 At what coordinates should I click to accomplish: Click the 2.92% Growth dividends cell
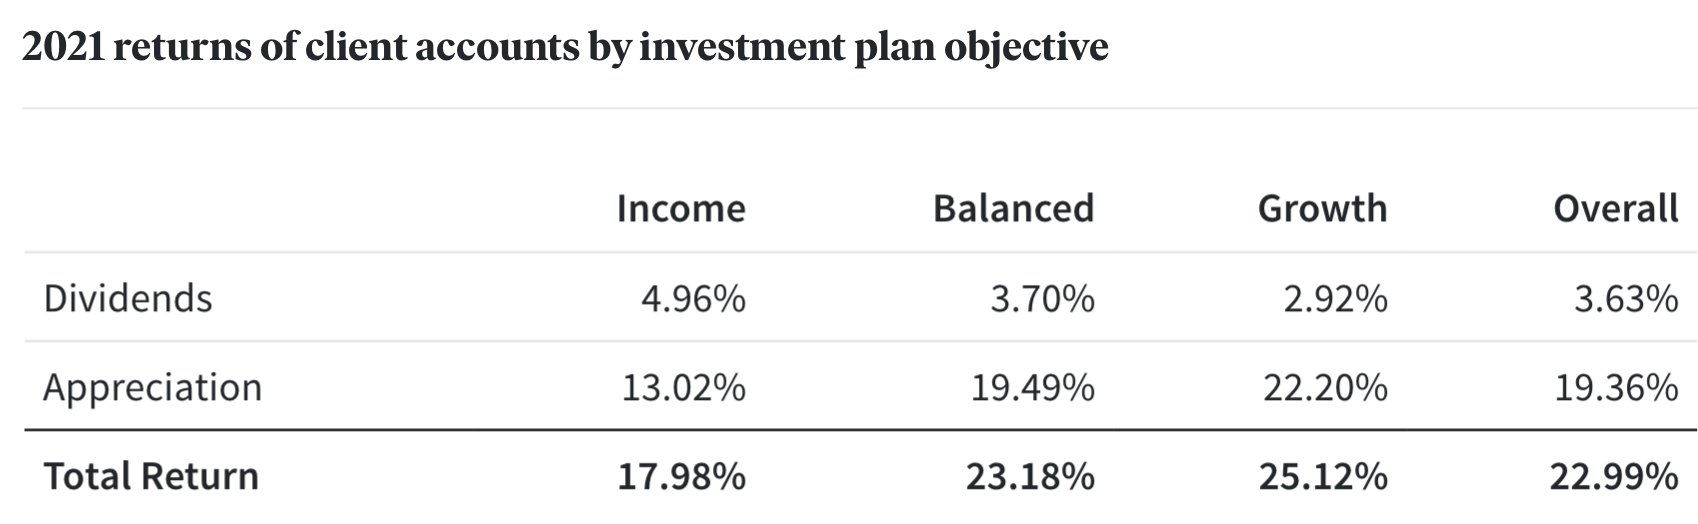[1335, 298]
